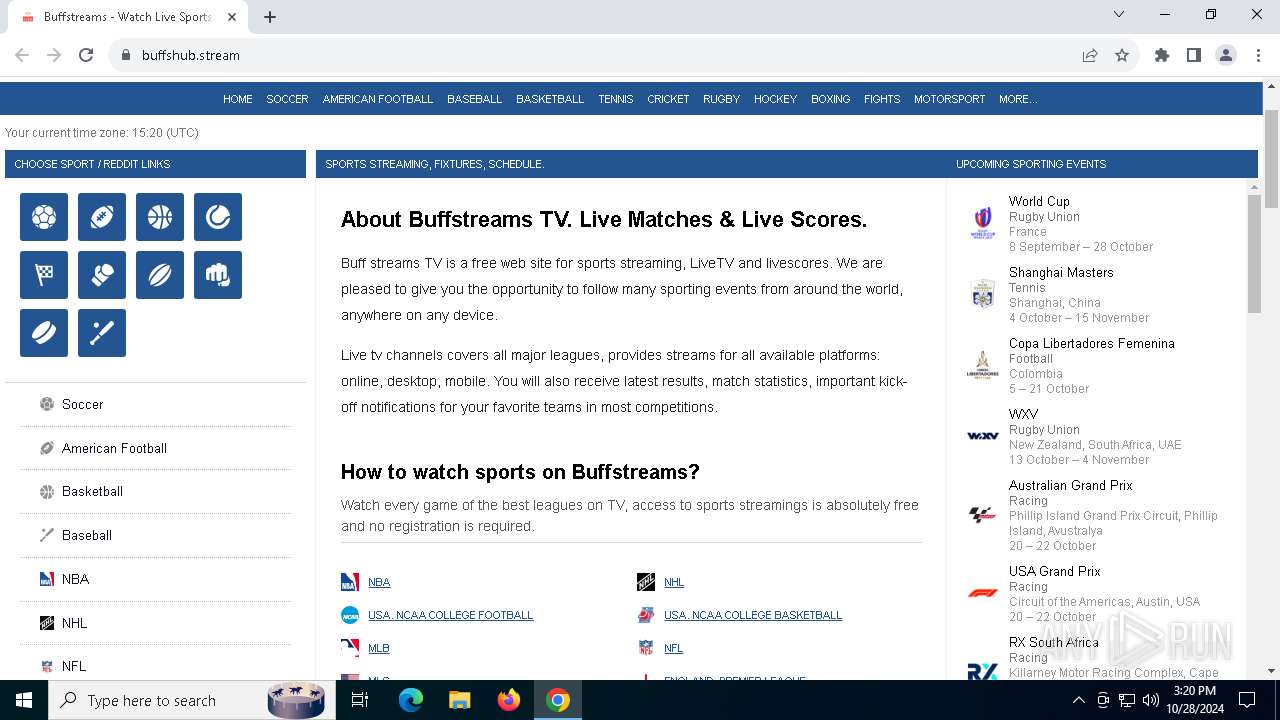The height and width of the screenshot is (720, 1280).
Task: Open File Explorer from the taskbar
Action: coord(460,700)
